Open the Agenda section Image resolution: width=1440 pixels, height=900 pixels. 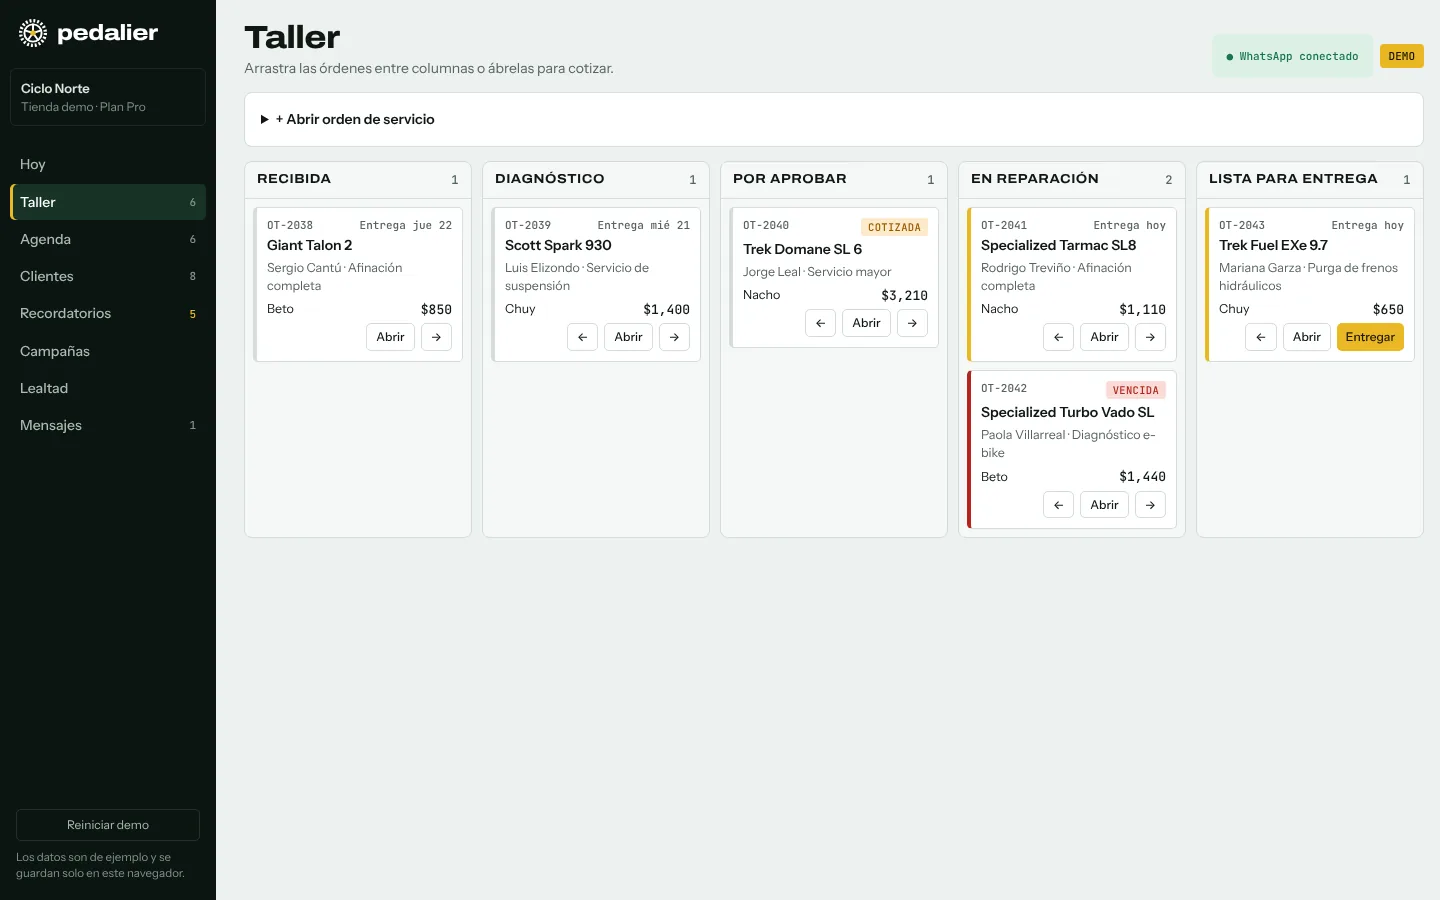pyautogui.click(x=108, y=239)
